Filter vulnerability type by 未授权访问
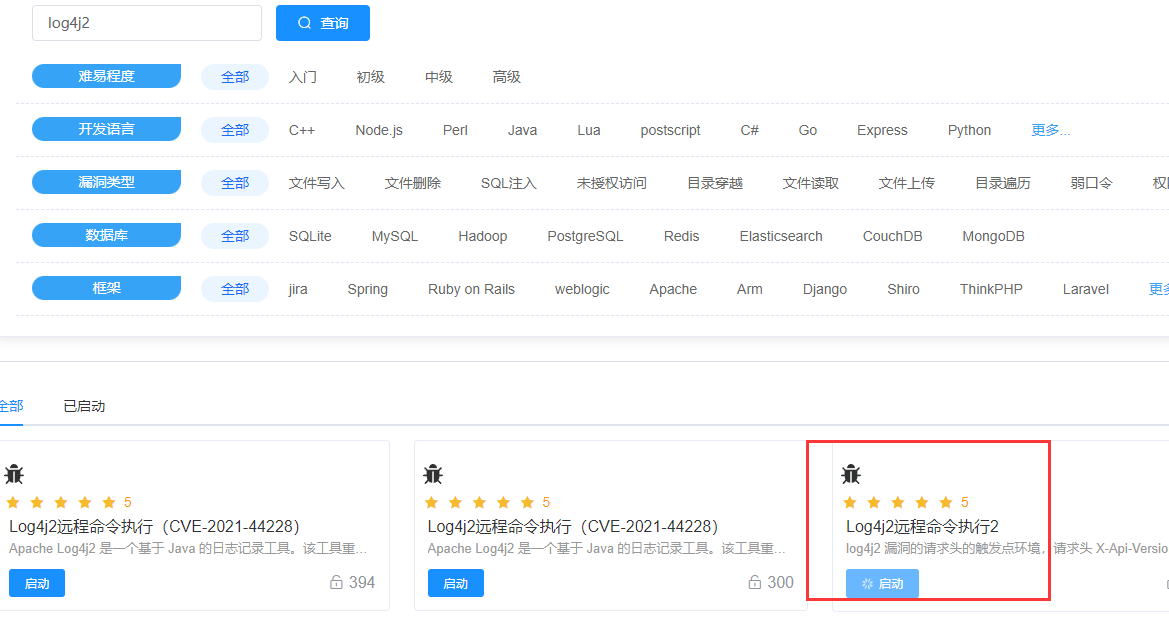 (611, 183)
